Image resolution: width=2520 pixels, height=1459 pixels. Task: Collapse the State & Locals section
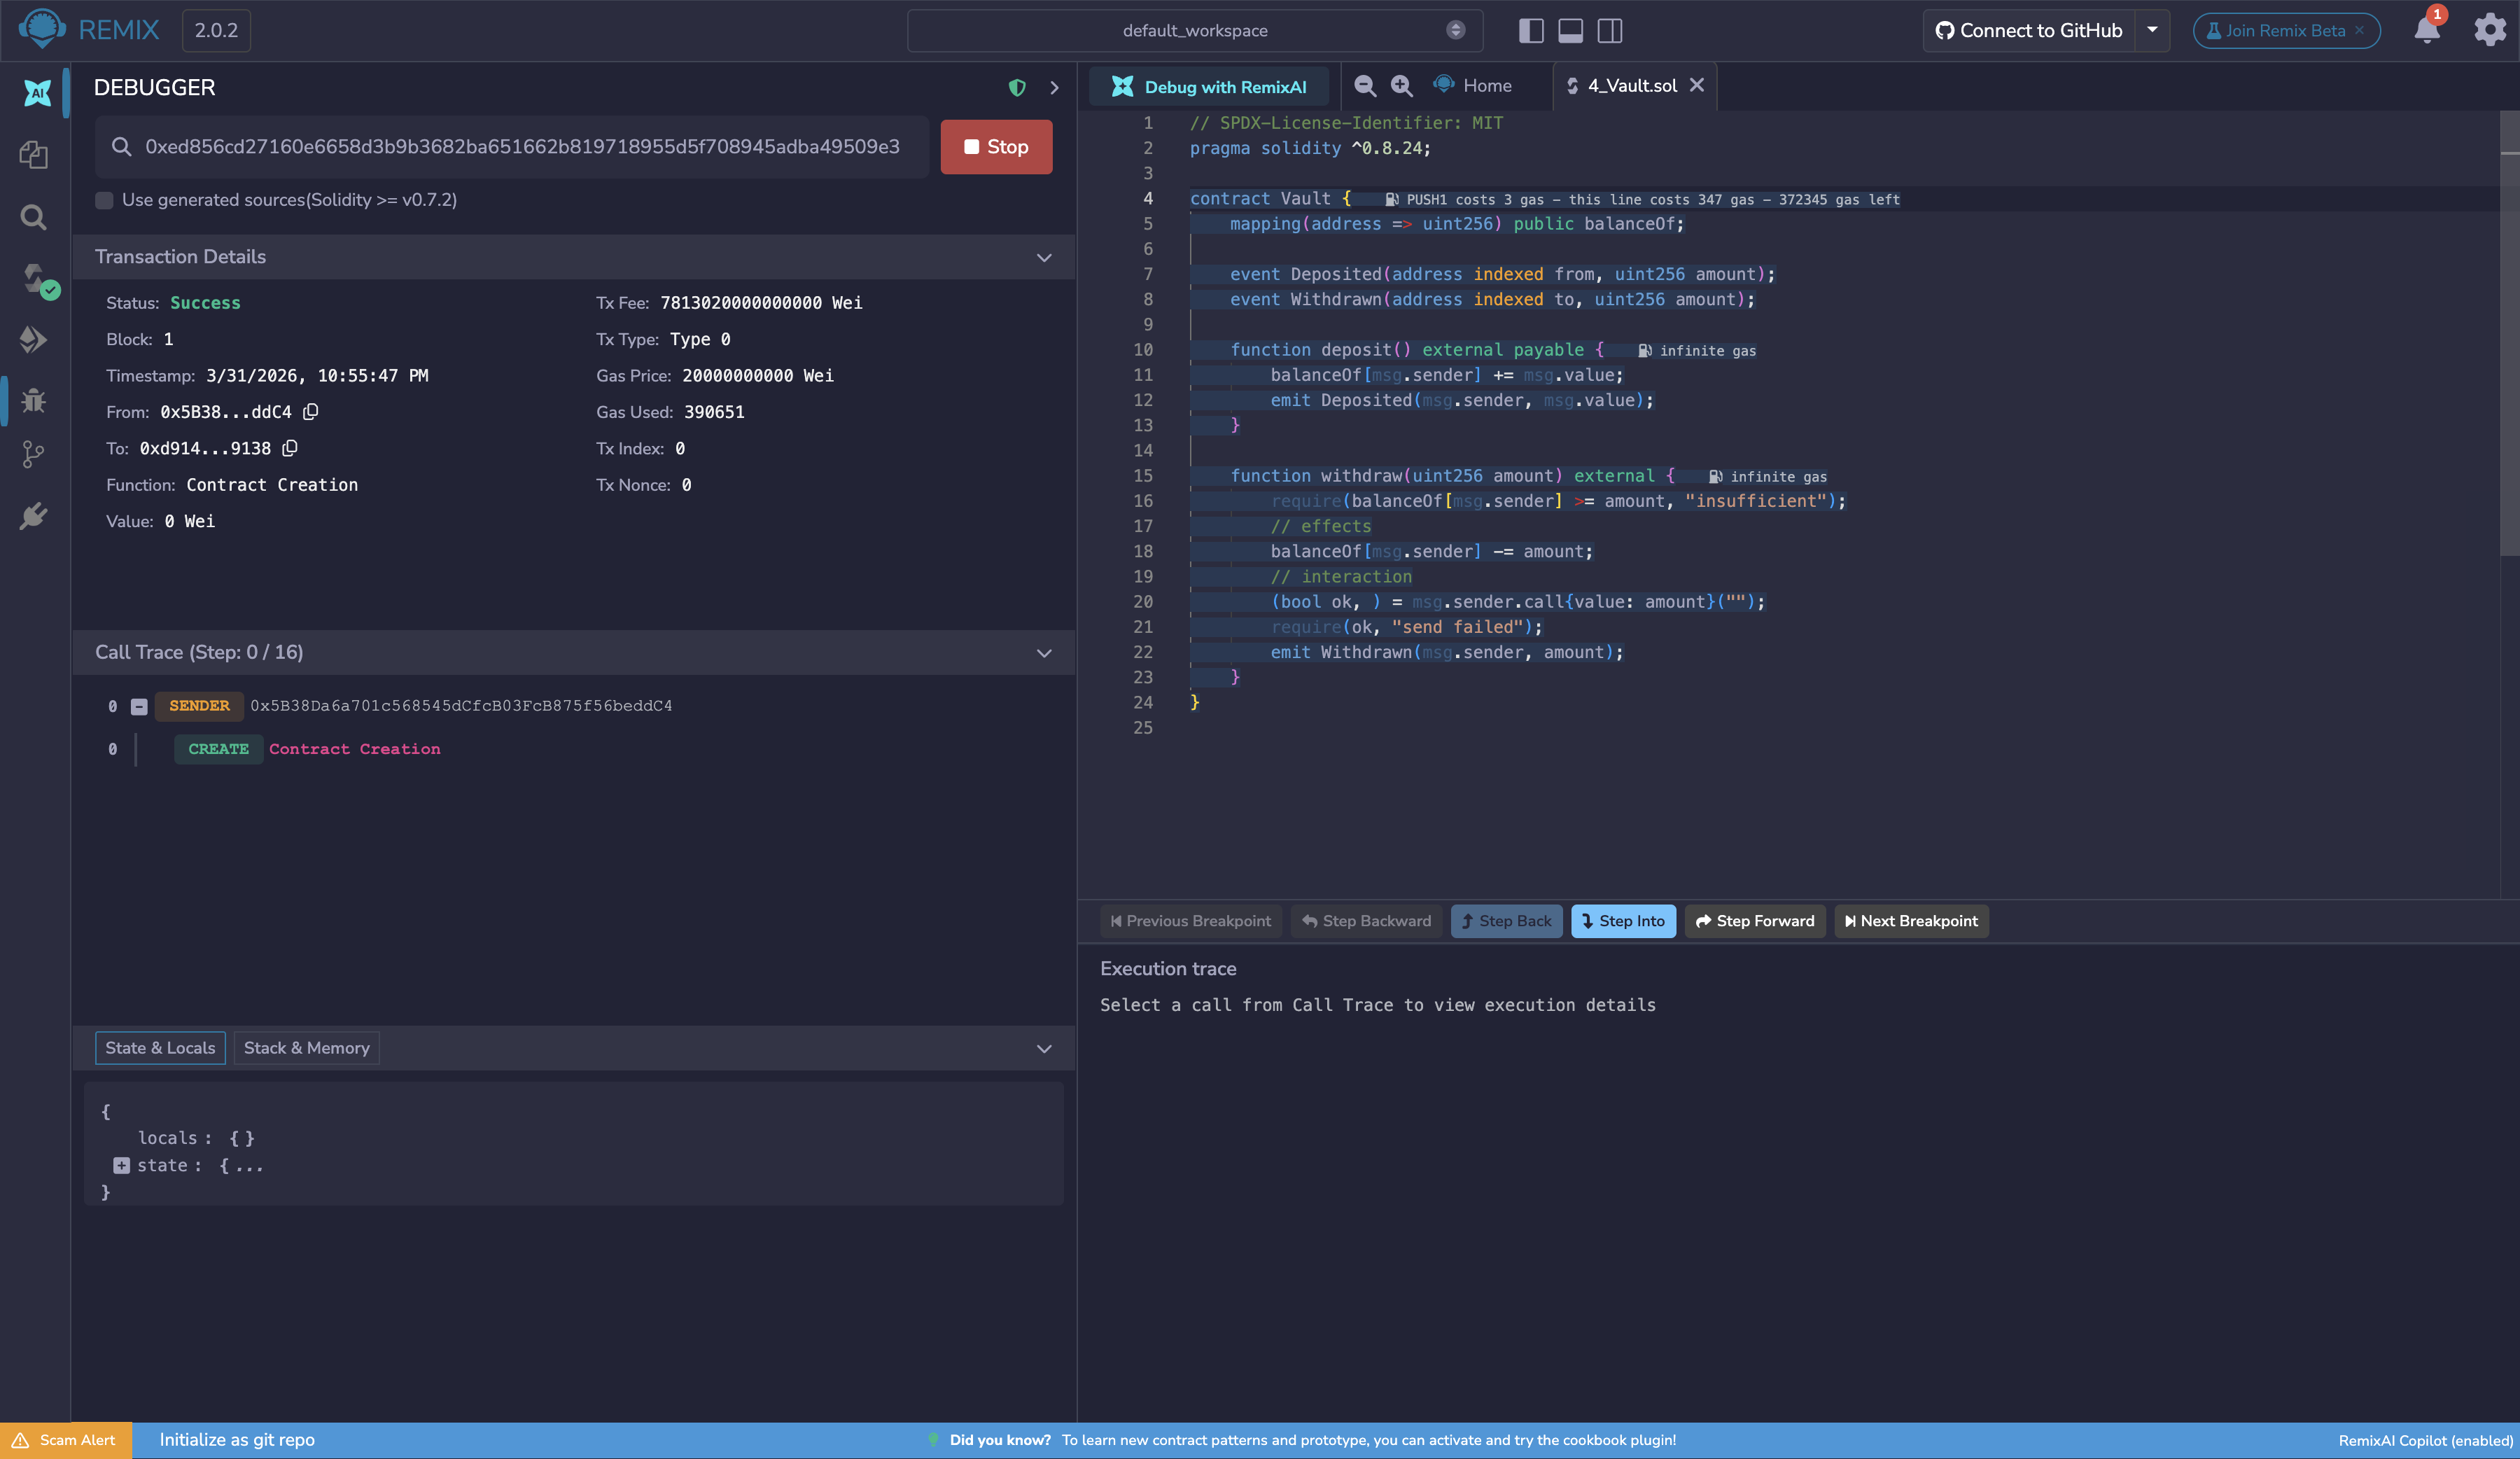tap(1044, 1049)
